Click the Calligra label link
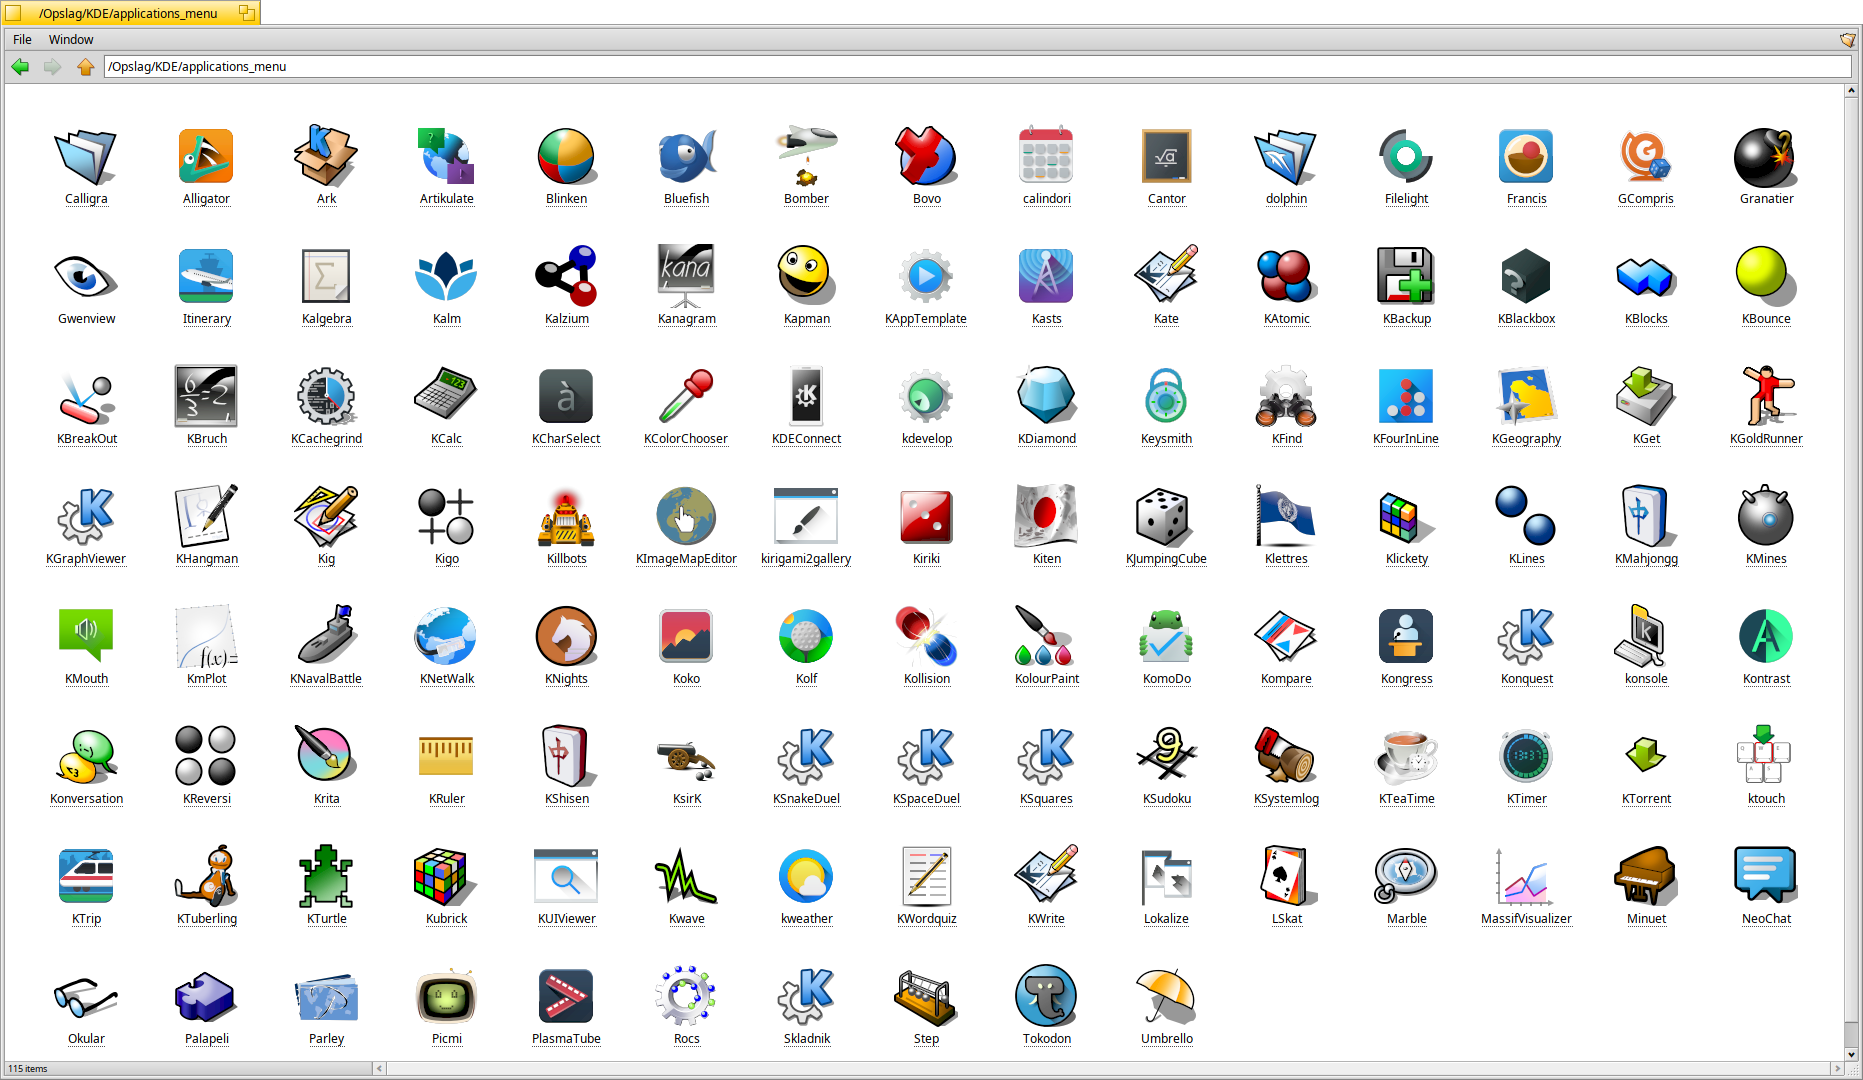The height and width of the screenshot is (1080, 1863). click(86, 199)
